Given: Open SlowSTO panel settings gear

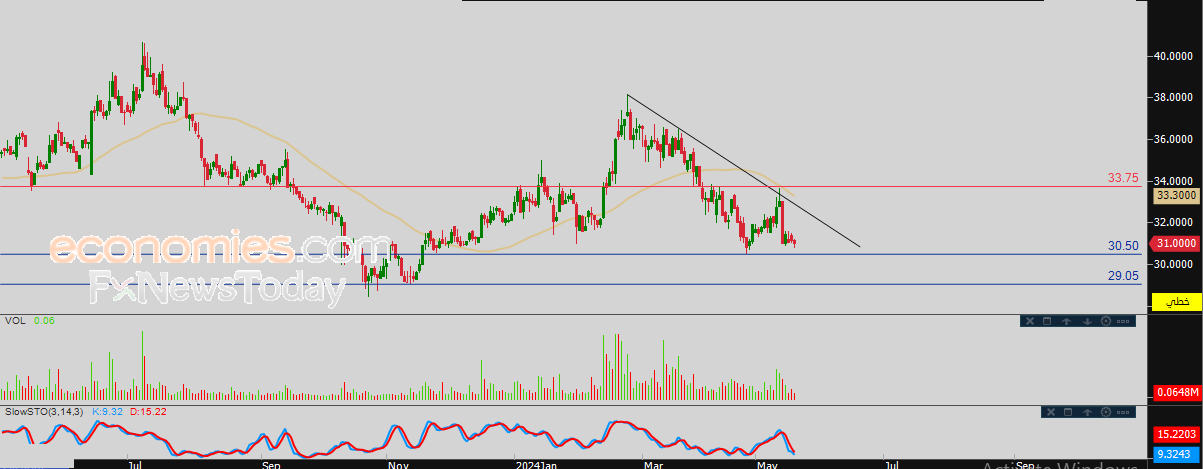Looking at the screenshot, I should coord(1106,412).
